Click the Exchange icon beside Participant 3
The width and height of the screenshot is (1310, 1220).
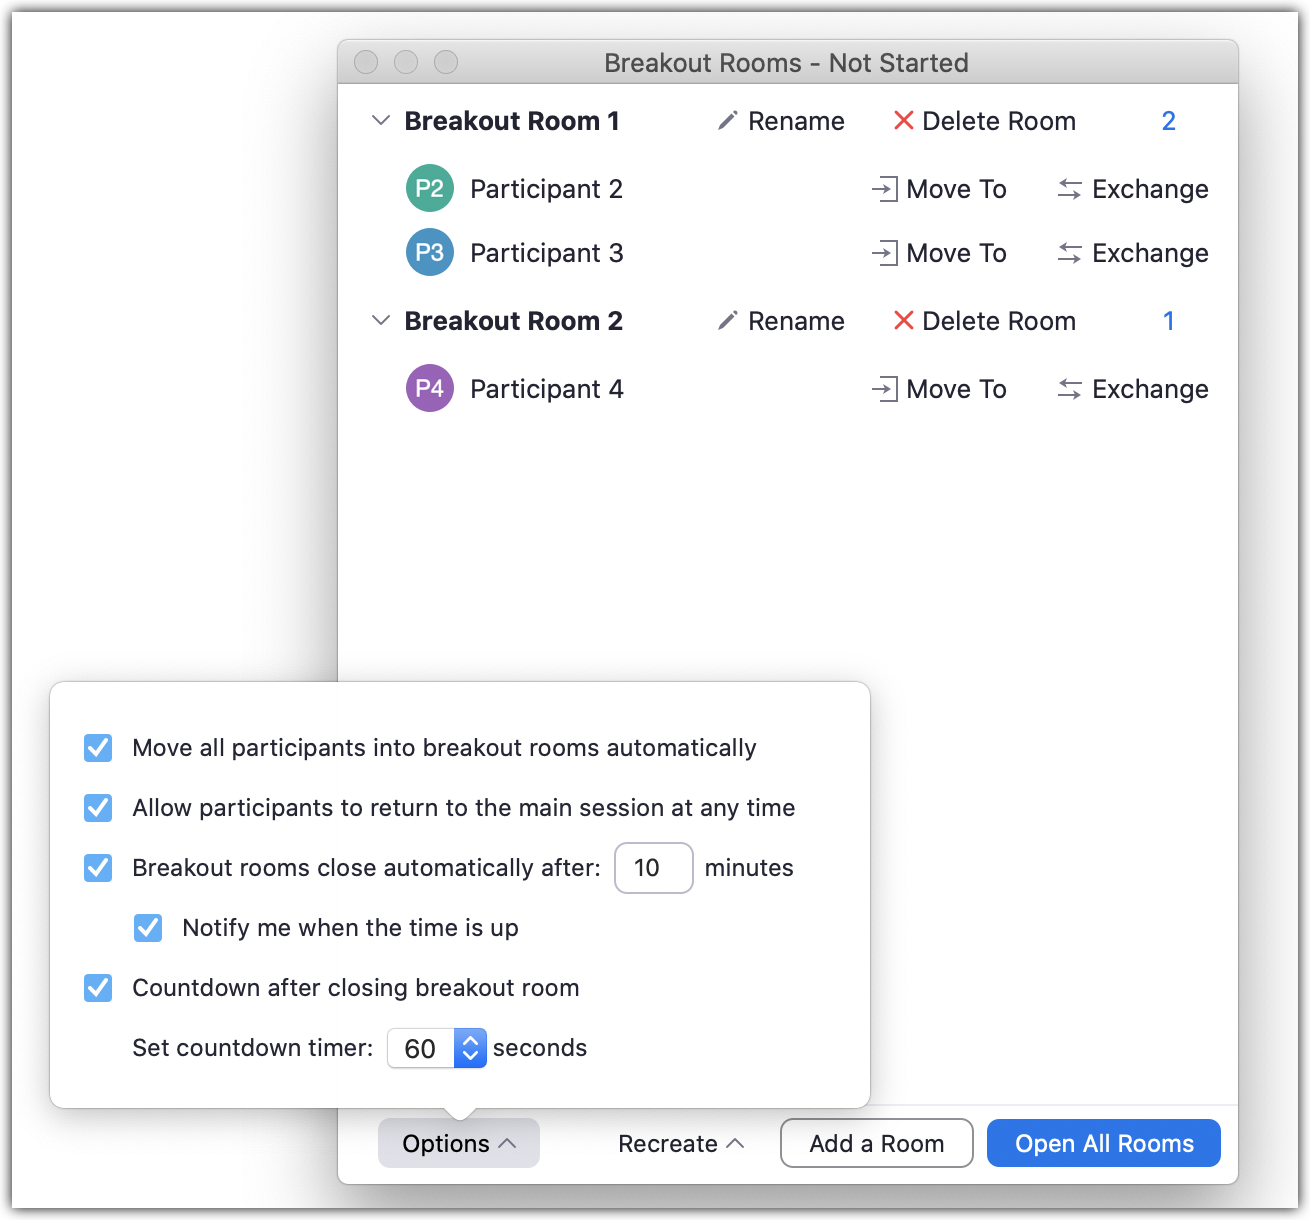click(x=1069, y=253)
